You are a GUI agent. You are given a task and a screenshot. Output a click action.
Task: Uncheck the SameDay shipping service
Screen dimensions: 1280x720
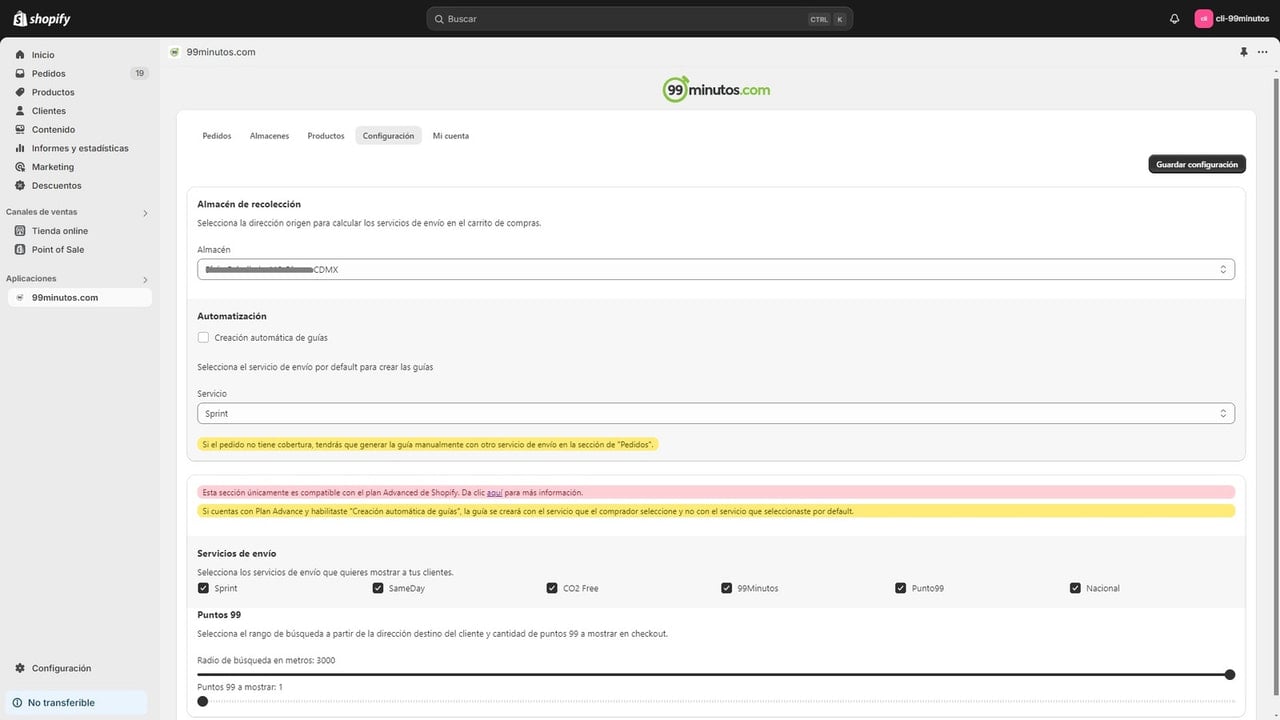coord(378,588)
